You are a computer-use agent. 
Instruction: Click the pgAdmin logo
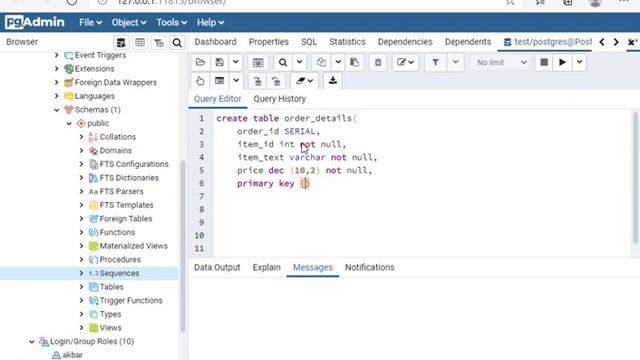tap(35, 22)
